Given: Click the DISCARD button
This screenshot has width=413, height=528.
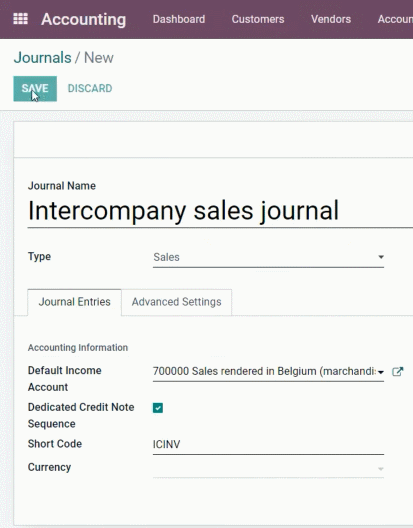Looking at the screenshot, I should (90, 89).
